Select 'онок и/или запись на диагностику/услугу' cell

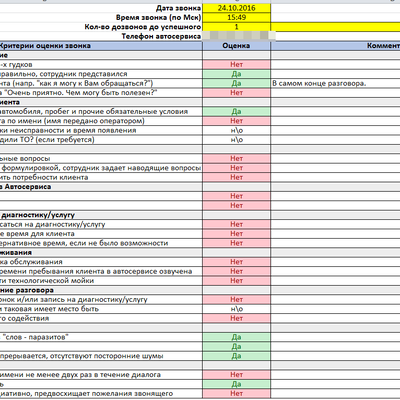pyautogui.click(x=101, y=299)
